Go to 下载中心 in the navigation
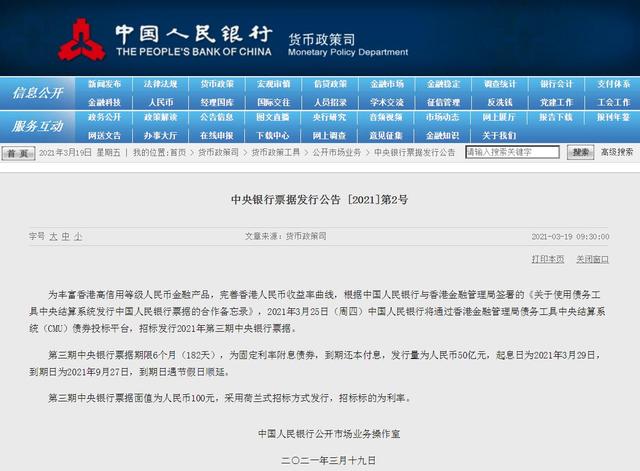Viewport: 640px width, 471px height. (x=273, y=134)
